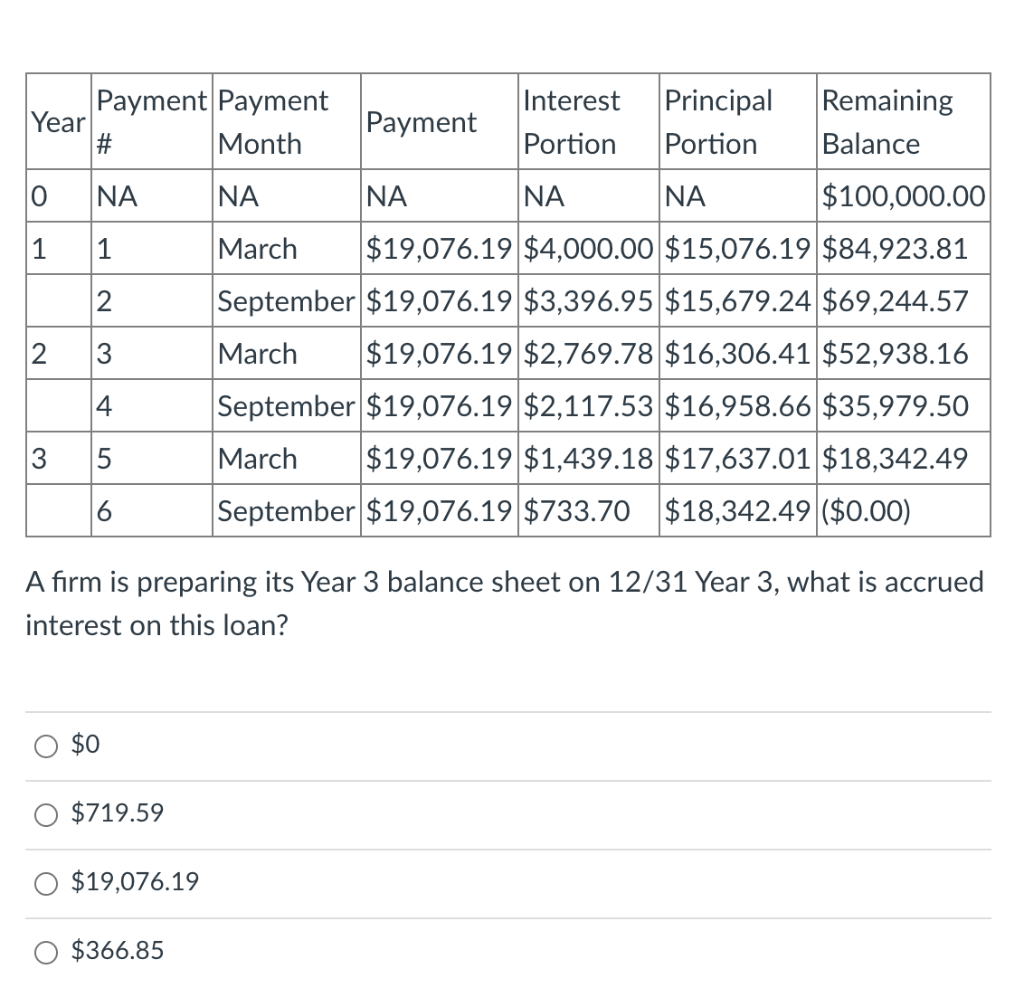Click the Payment # column header
This screenshot has width=1024, height=988.
click(x=150, y=121)
